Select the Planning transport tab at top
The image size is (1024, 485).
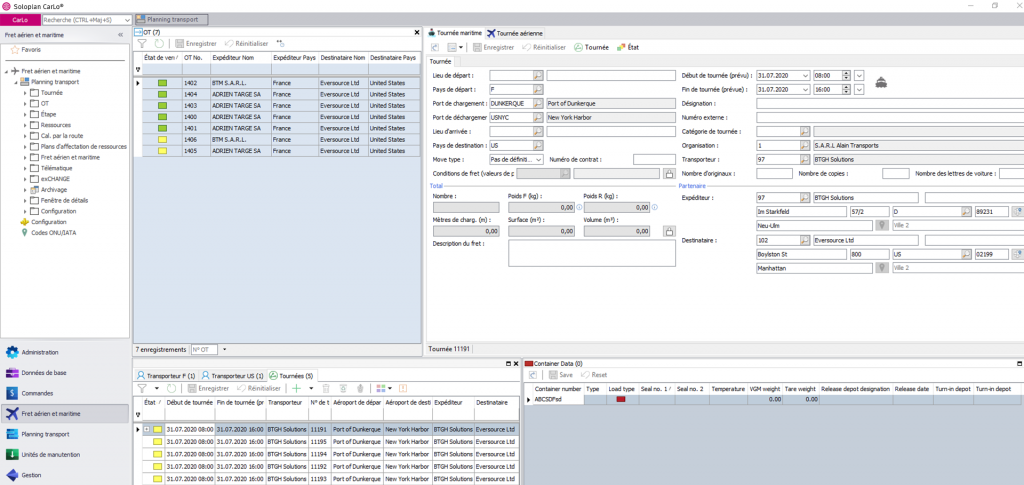[x=172, y=20]
